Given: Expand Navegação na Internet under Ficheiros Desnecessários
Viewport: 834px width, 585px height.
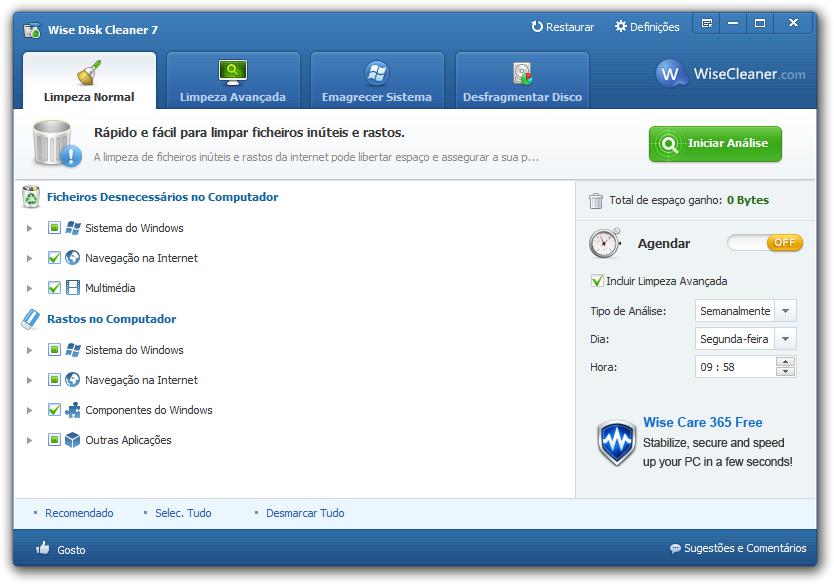Looking at the screenshot, I should pyautogui.click(x=30, y=258).
